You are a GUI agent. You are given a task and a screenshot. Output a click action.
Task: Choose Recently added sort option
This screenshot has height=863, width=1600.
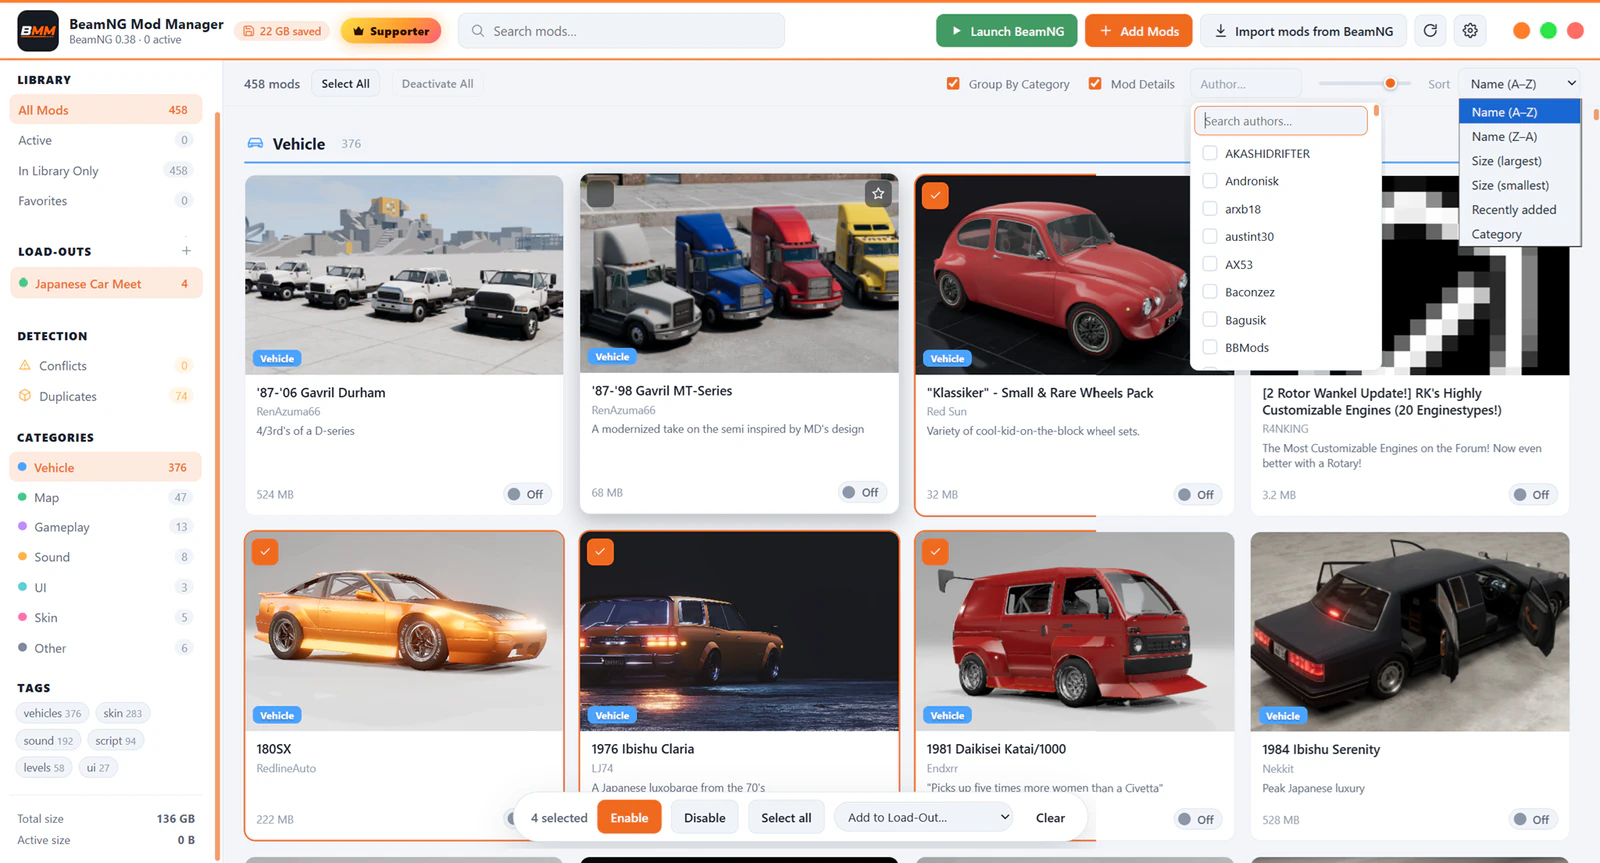[1519, 210]
